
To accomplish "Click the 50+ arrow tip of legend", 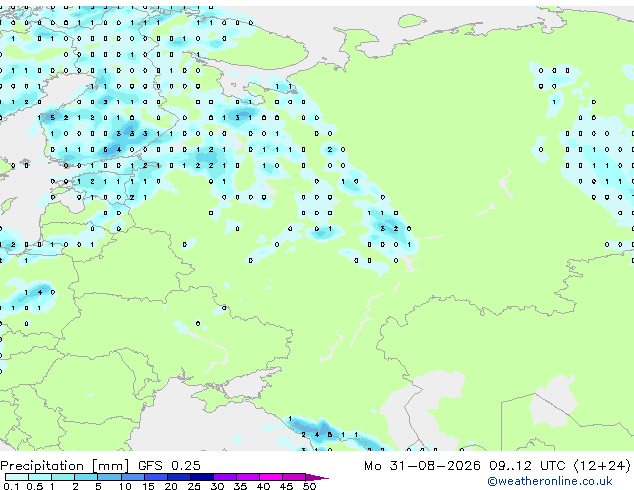I will (317, 477).
